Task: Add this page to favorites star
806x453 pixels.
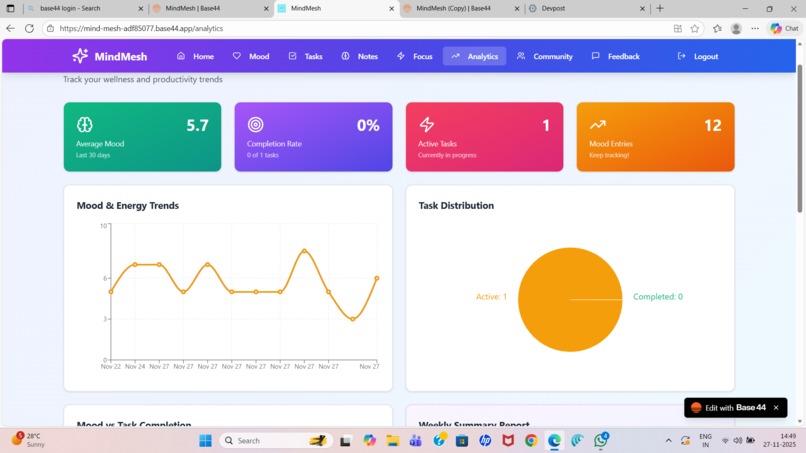Action: [x=694, y=28]
